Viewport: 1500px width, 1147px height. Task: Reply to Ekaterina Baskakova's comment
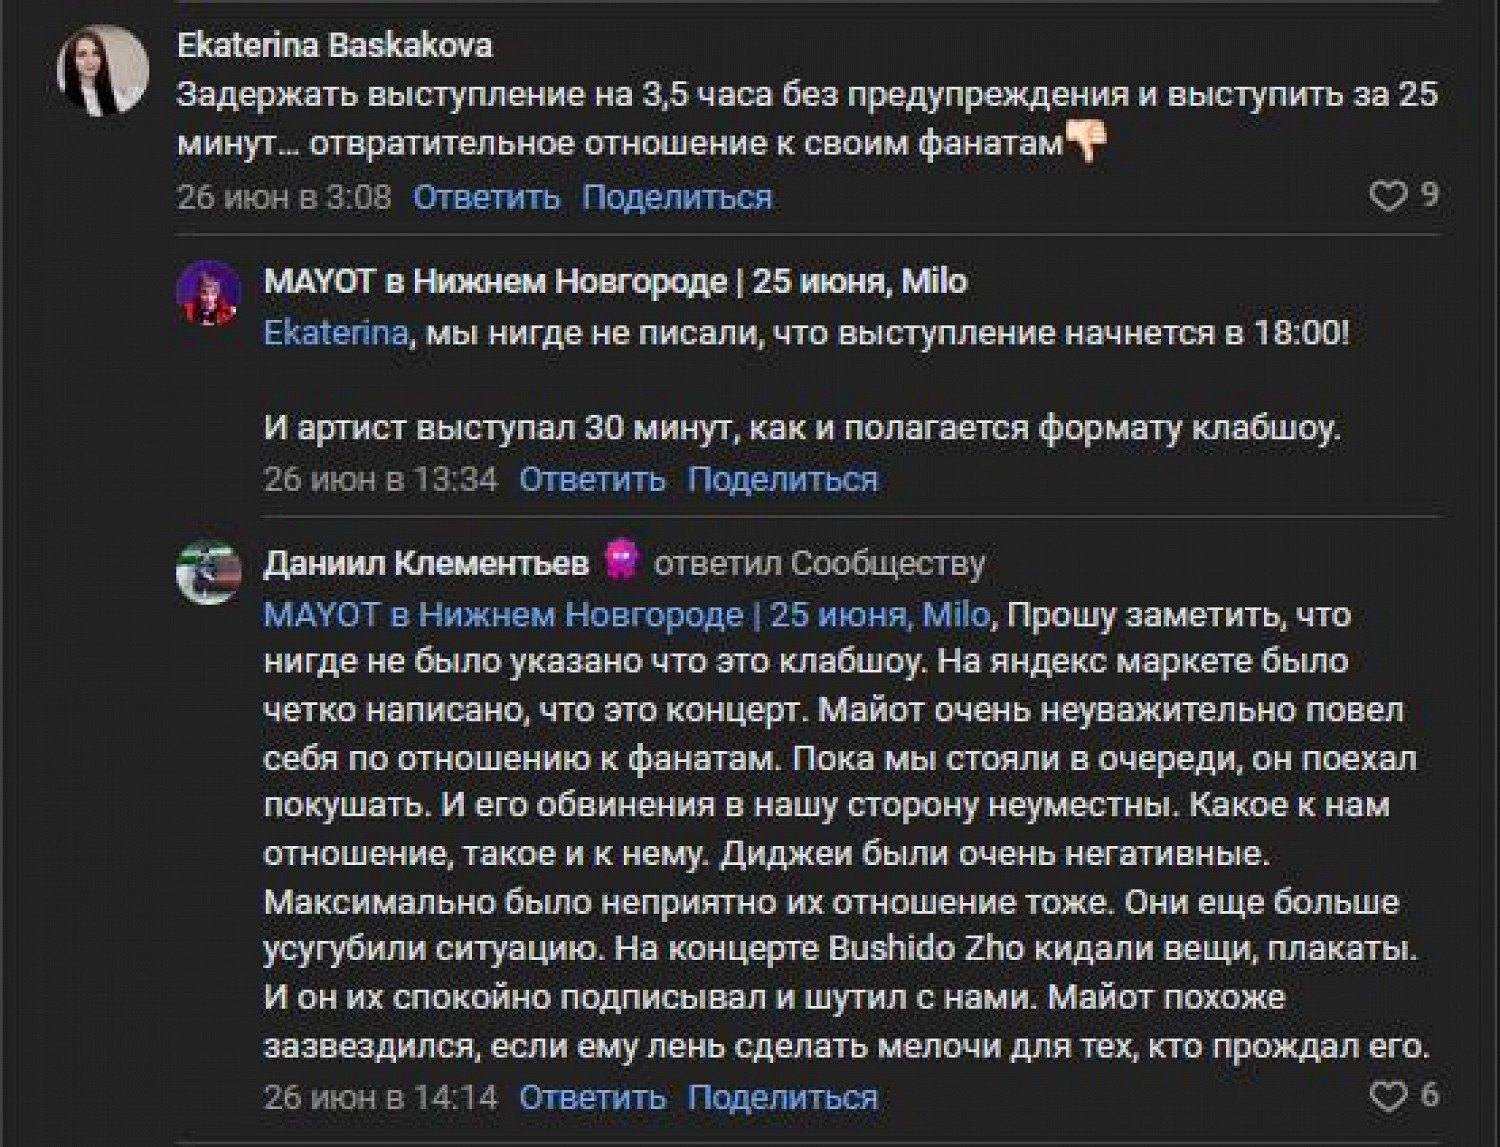tap(486, 197)
